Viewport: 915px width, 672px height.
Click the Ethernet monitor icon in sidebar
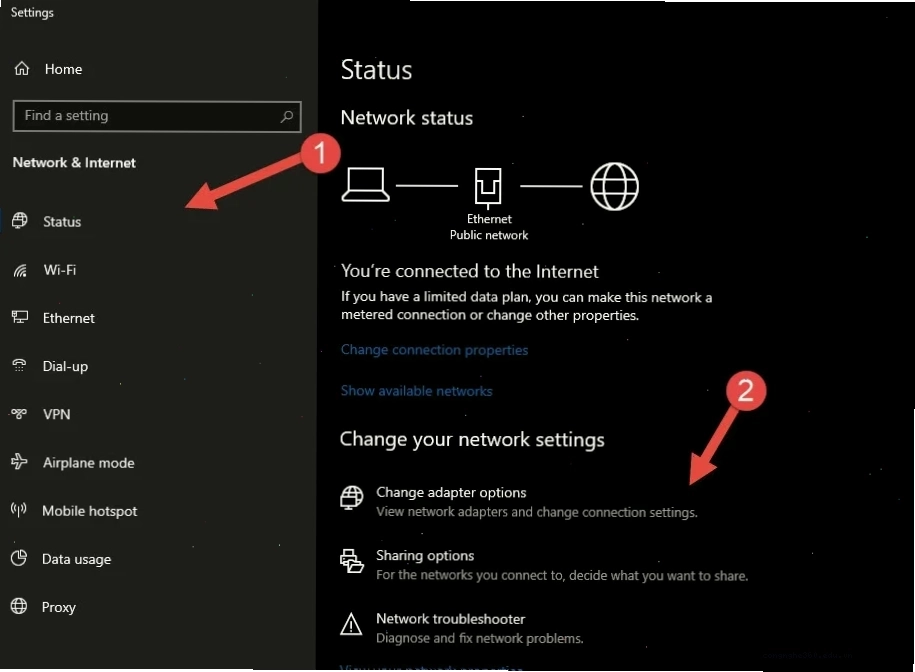click(x=20, y=317)
